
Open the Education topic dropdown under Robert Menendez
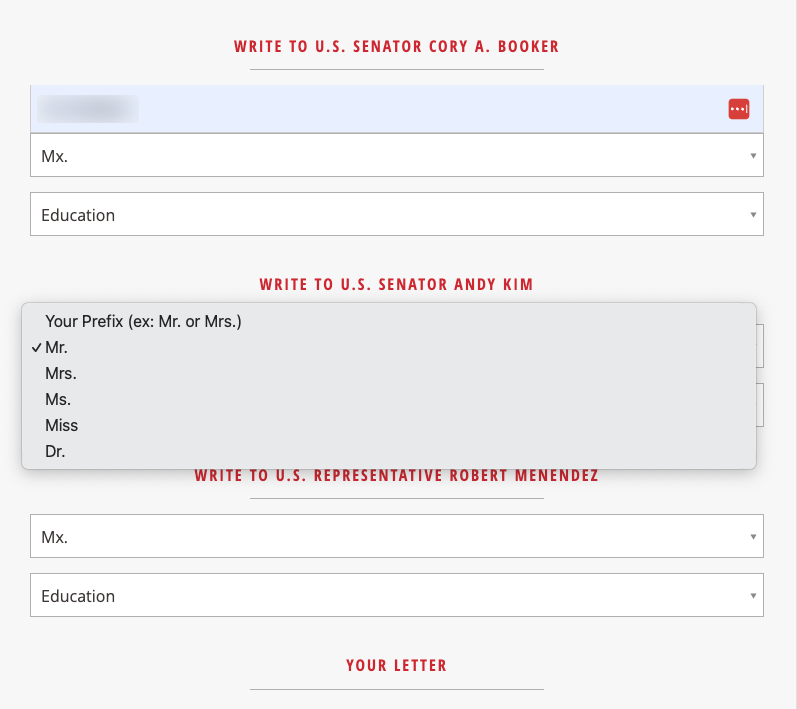coord(396,595)
